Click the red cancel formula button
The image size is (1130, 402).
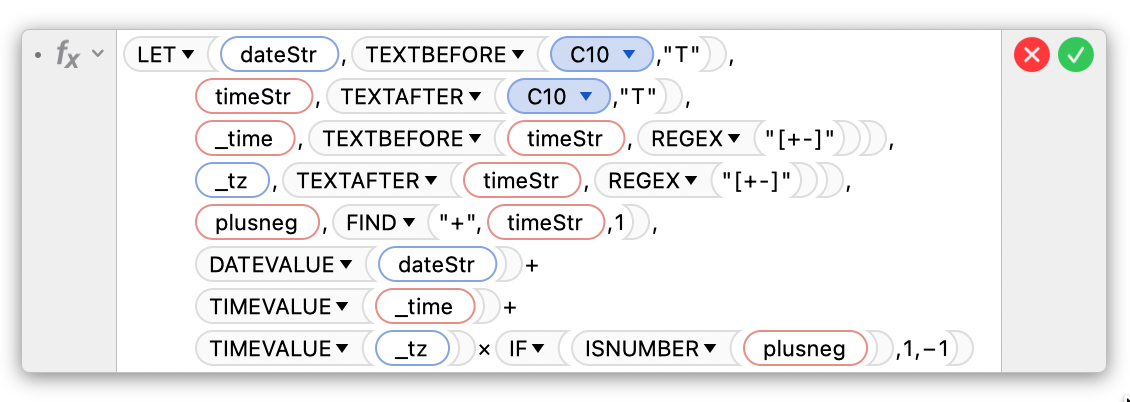[1030, 55]
